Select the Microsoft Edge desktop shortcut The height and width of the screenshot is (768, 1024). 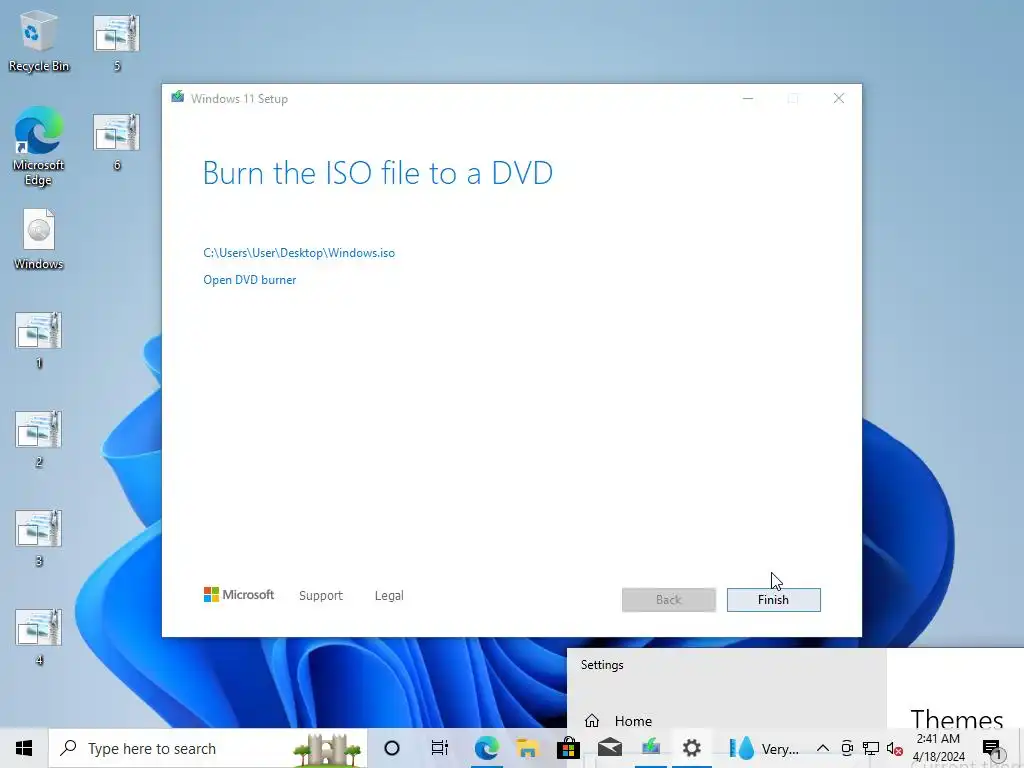[39, 146]
